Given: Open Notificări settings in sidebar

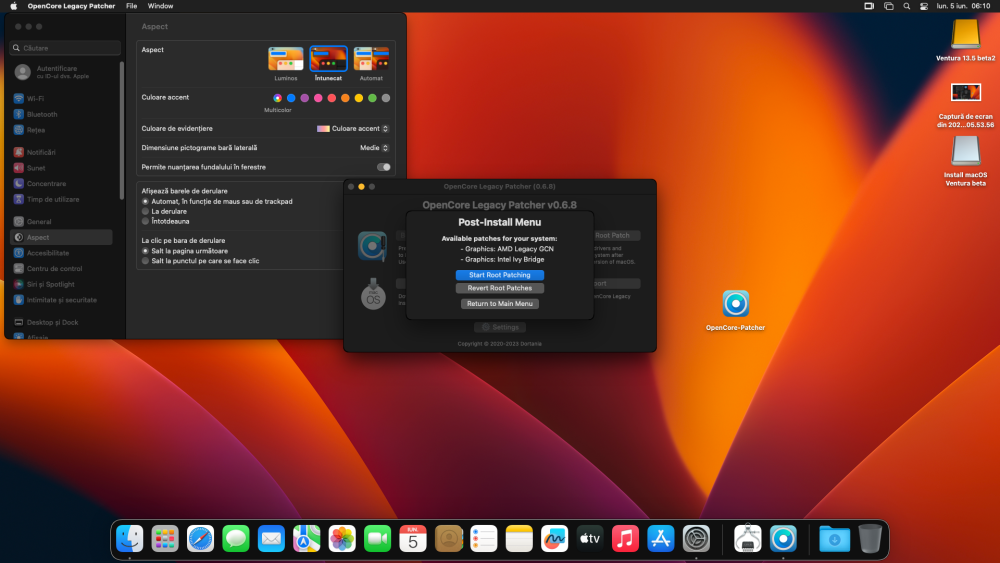Looking at the screenshot, I should (x=61, y=152).
